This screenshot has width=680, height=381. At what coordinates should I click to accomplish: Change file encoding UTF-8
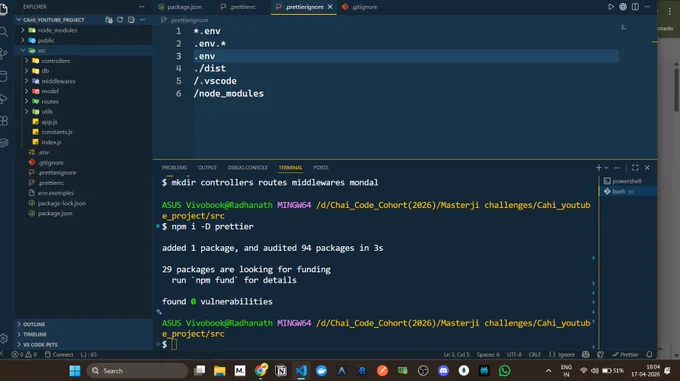pyautogui.click(x=514, y=355)
